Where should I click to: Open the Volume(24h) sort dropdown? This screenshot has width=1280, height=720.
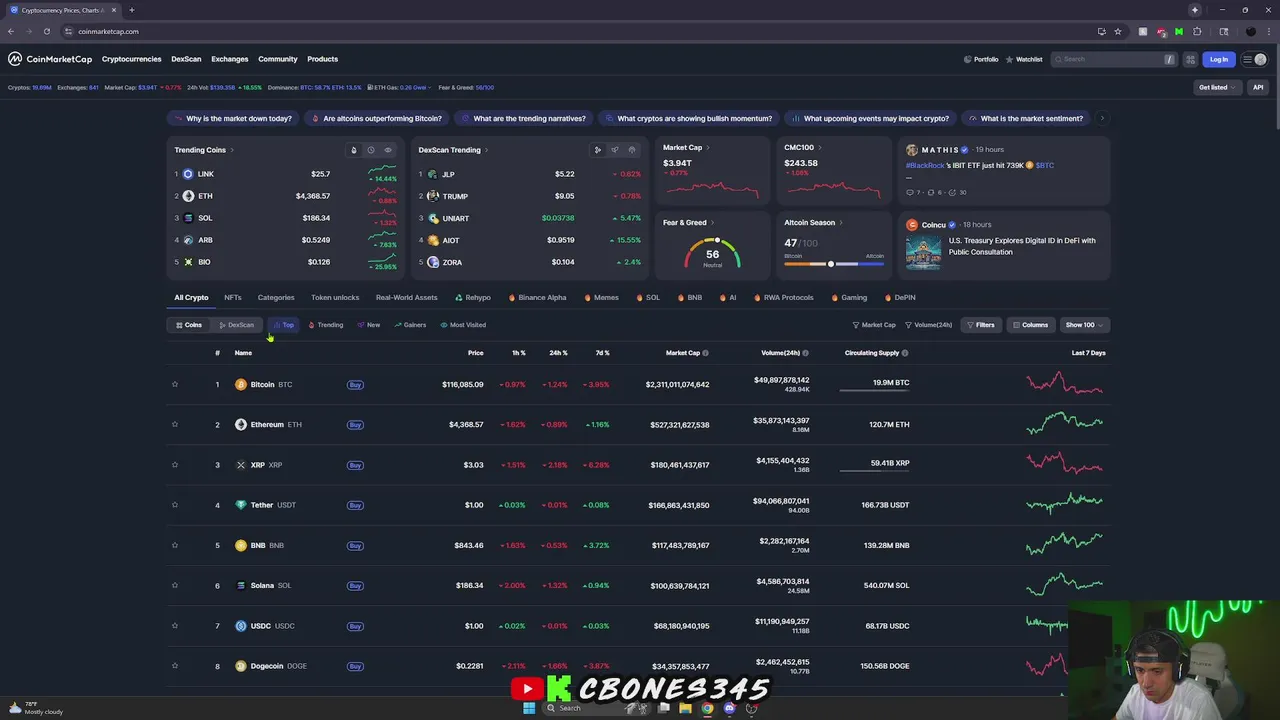click(x=928, y=325)
